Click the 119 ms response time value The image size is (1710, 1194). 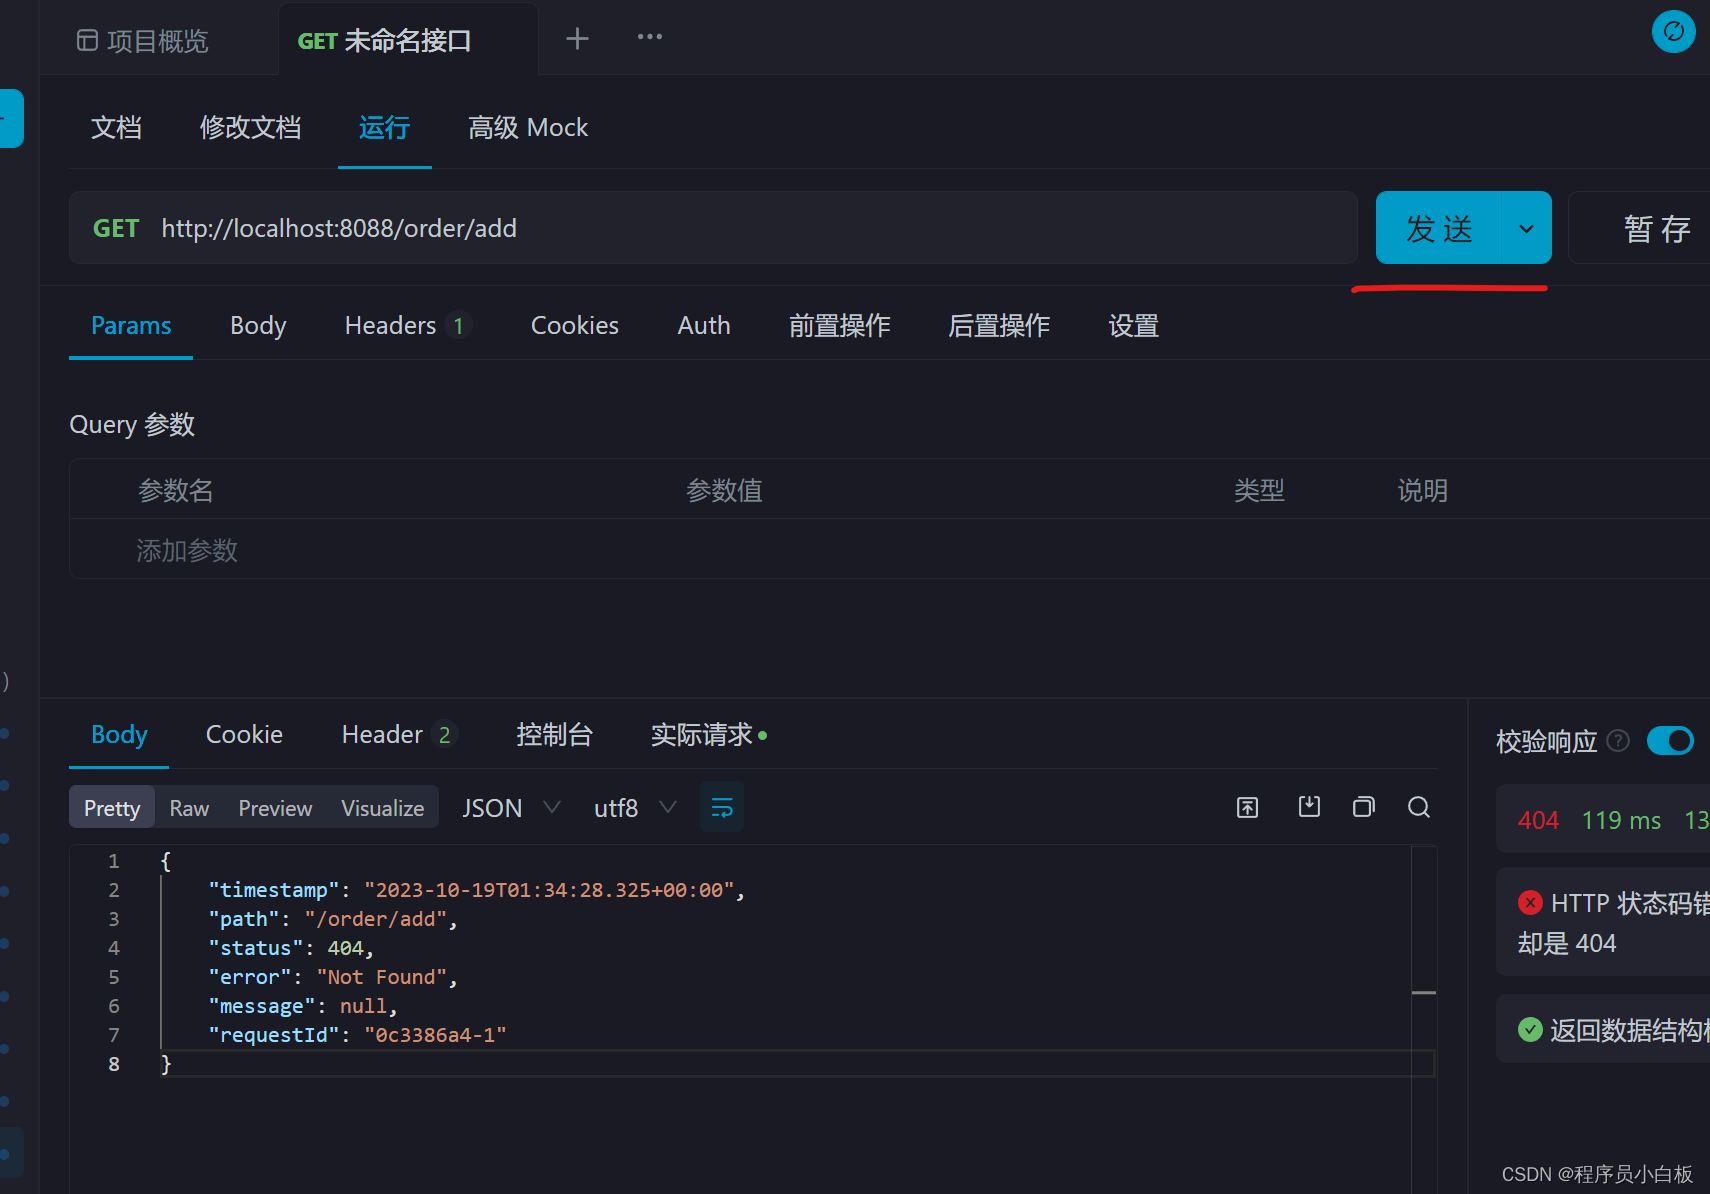(1621, 820)
